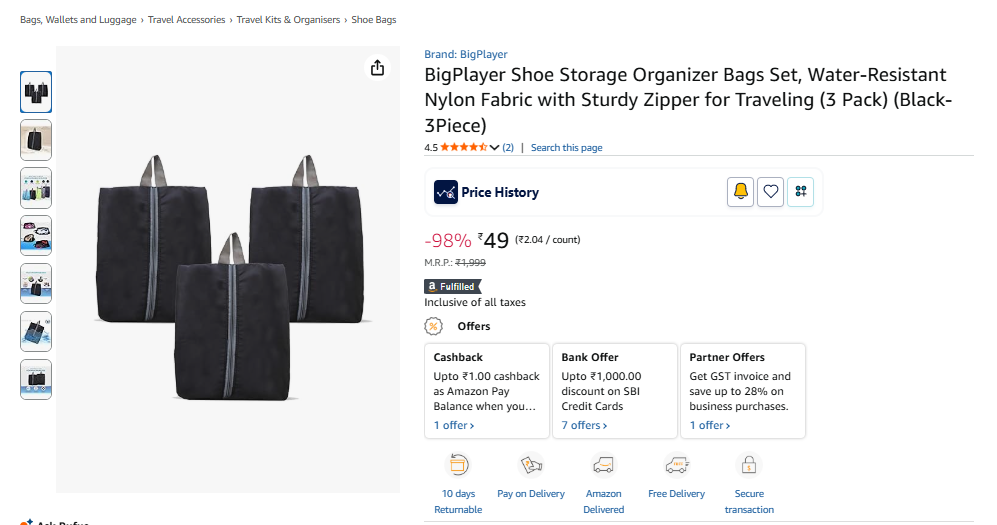Viewport: 997px width, 525px height.
Task: Click the 10 days Returnable icon
Action: pos(458,465)
